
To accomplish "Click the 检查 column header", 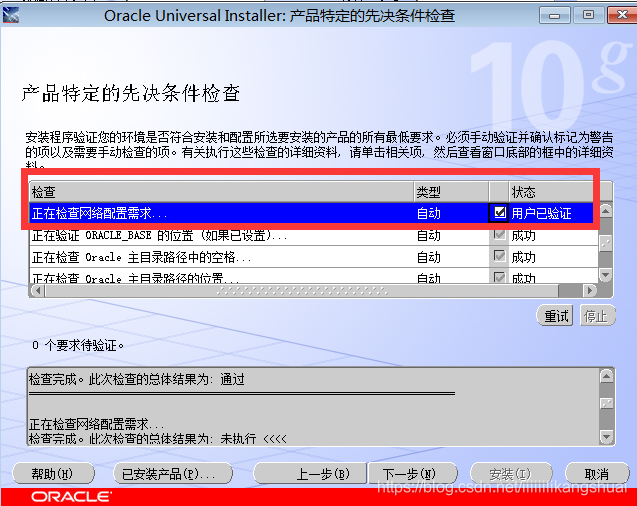I will (x=221, y=192).
